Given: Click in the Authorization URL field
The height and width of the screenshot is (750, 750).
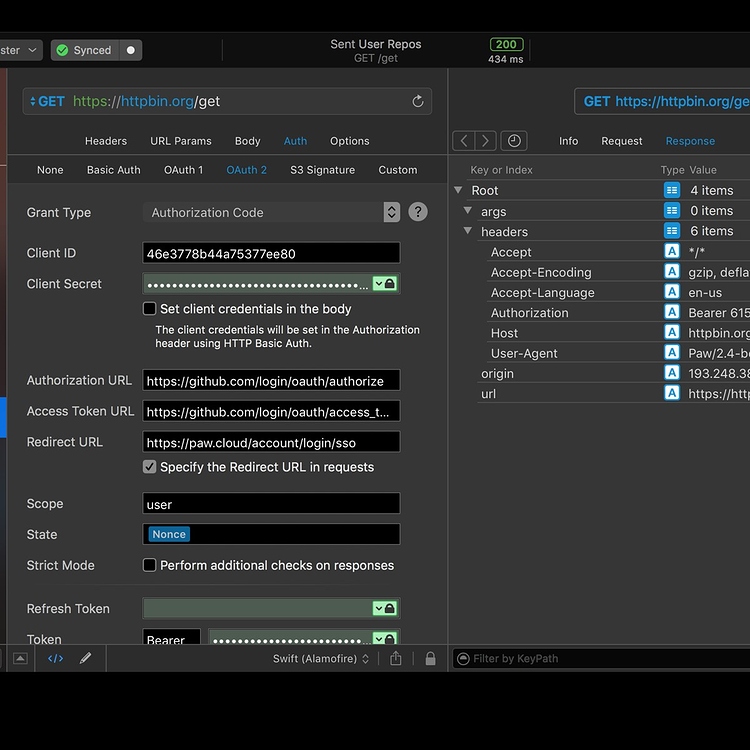Looking at the screenshot, I should point(271,380).
